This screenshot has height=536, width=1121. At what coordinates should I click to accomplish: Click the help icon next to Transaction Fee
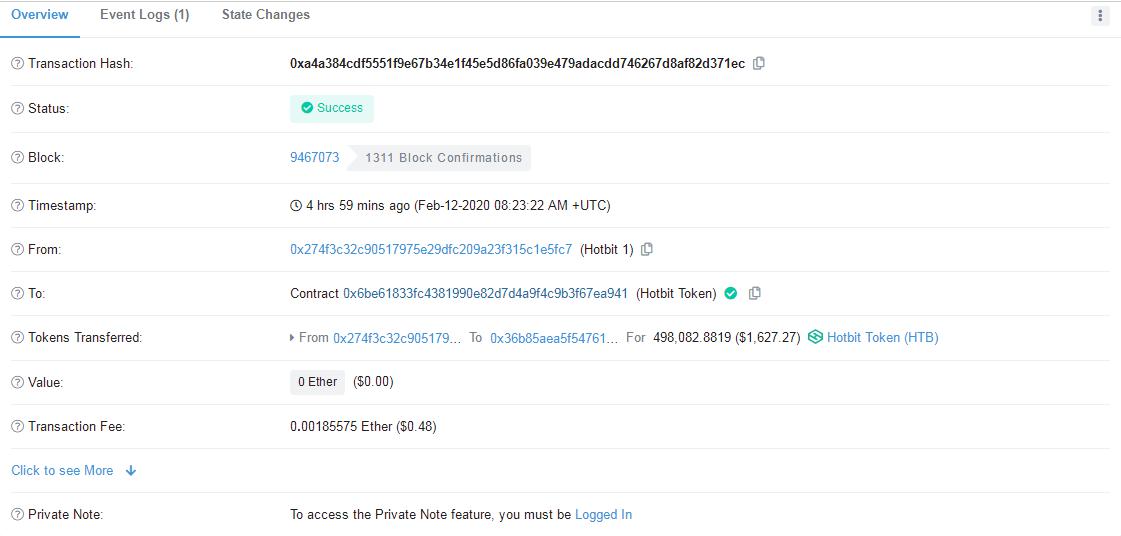pyautogui.click(x=18, y=427)
